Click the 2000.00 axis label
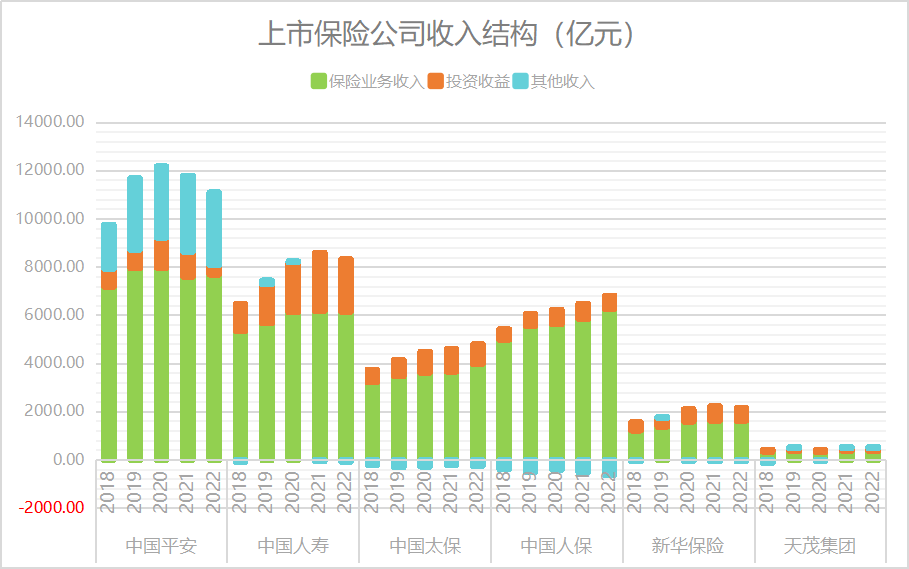This screenshot has width=909, height=569. 54,411
